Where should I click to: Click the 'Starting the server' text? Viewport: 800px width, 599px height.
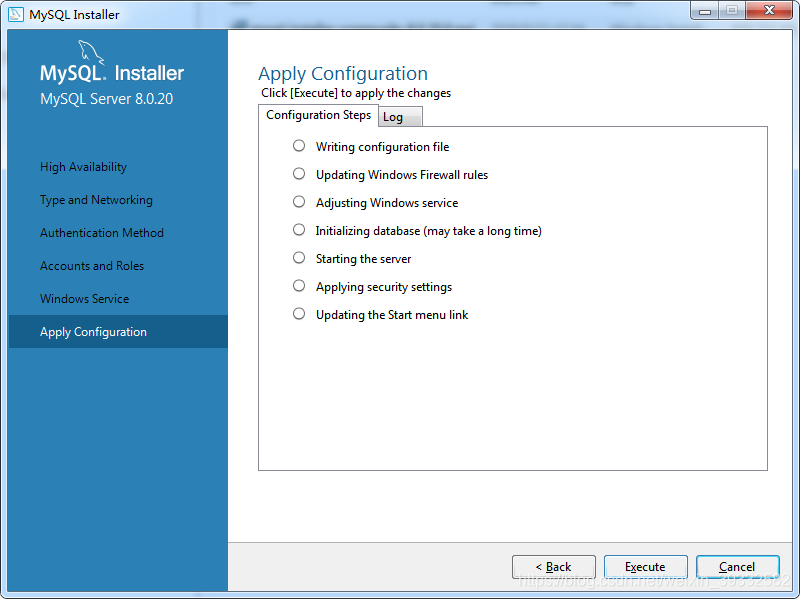coord(364,259)
